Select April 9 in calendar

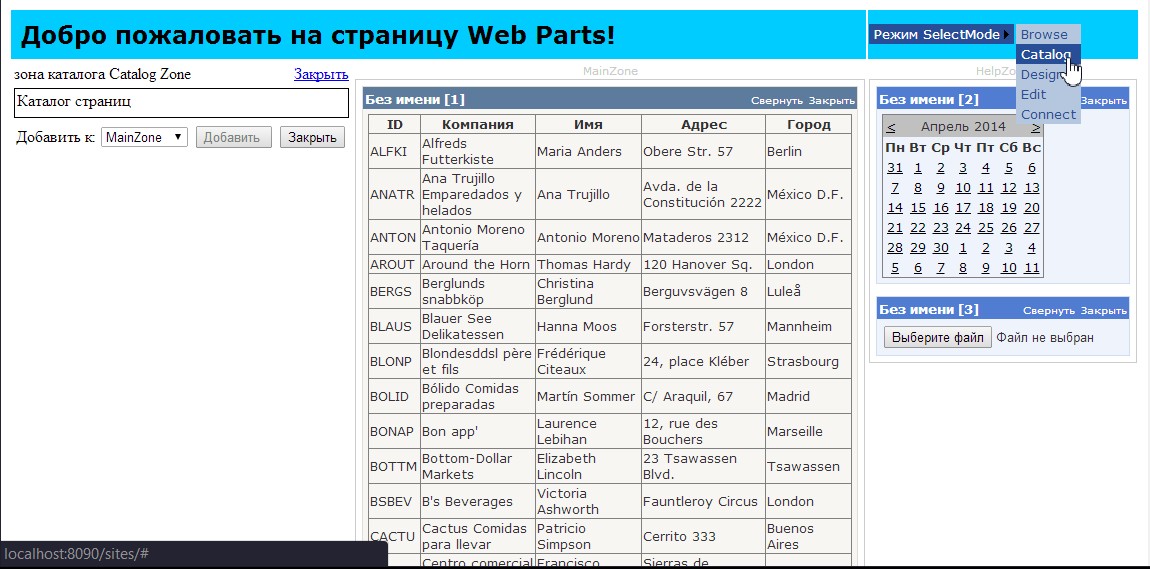pyautogui.click(x=940, y=188)
